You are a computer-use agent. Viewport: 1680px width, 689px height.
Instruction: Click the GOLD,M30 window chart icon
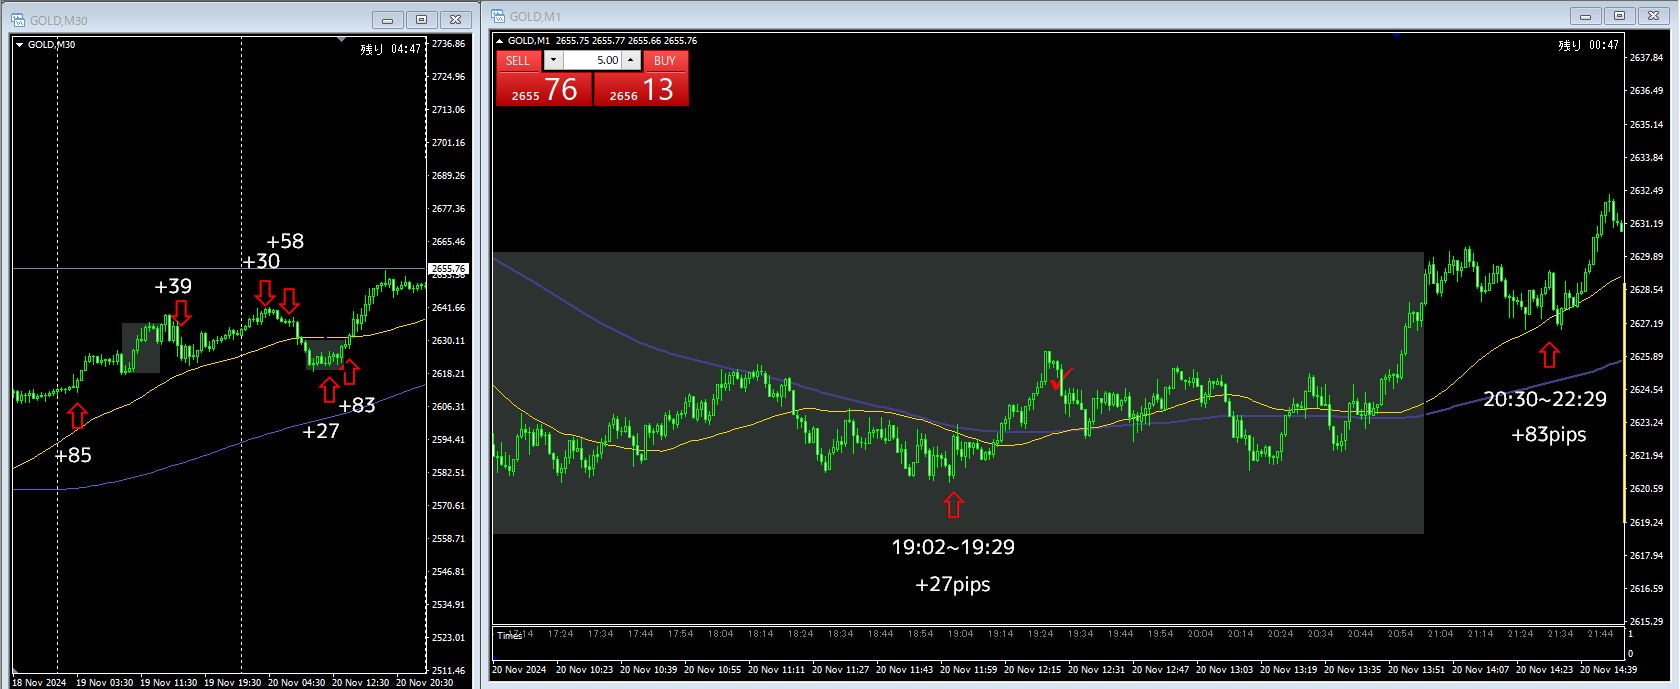coord(19,20)
